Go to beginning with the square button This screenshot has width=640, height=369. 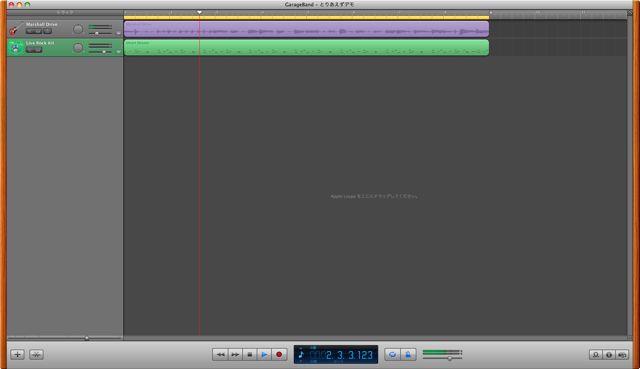point(250,354)
